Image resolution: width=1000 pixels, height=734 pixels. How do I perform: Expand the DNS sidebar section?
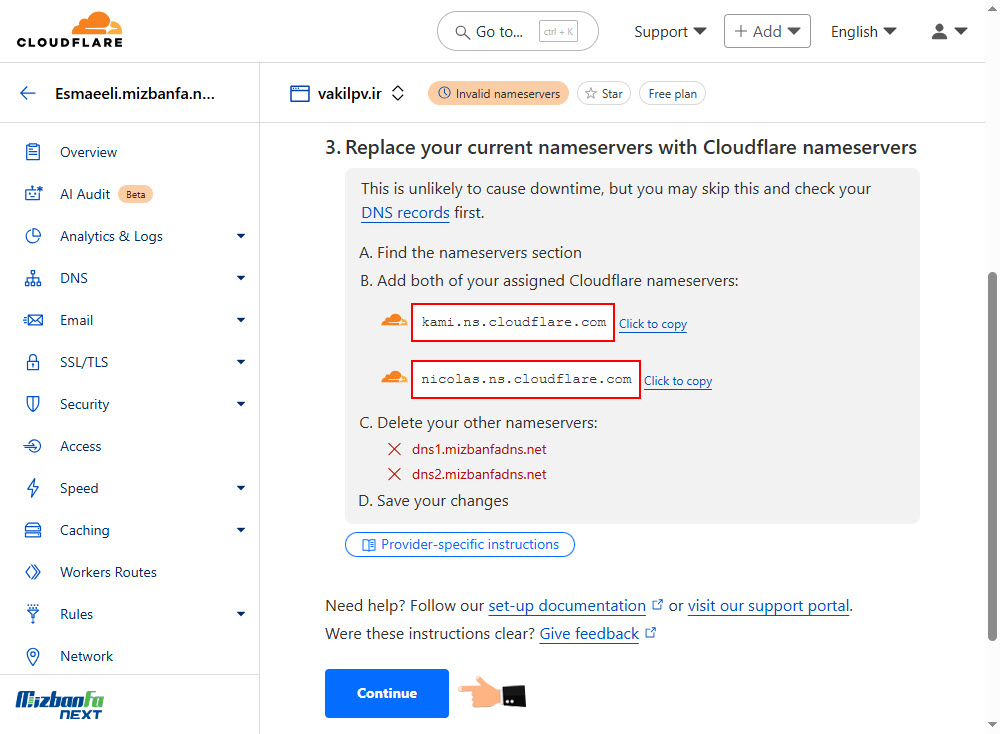240,278
